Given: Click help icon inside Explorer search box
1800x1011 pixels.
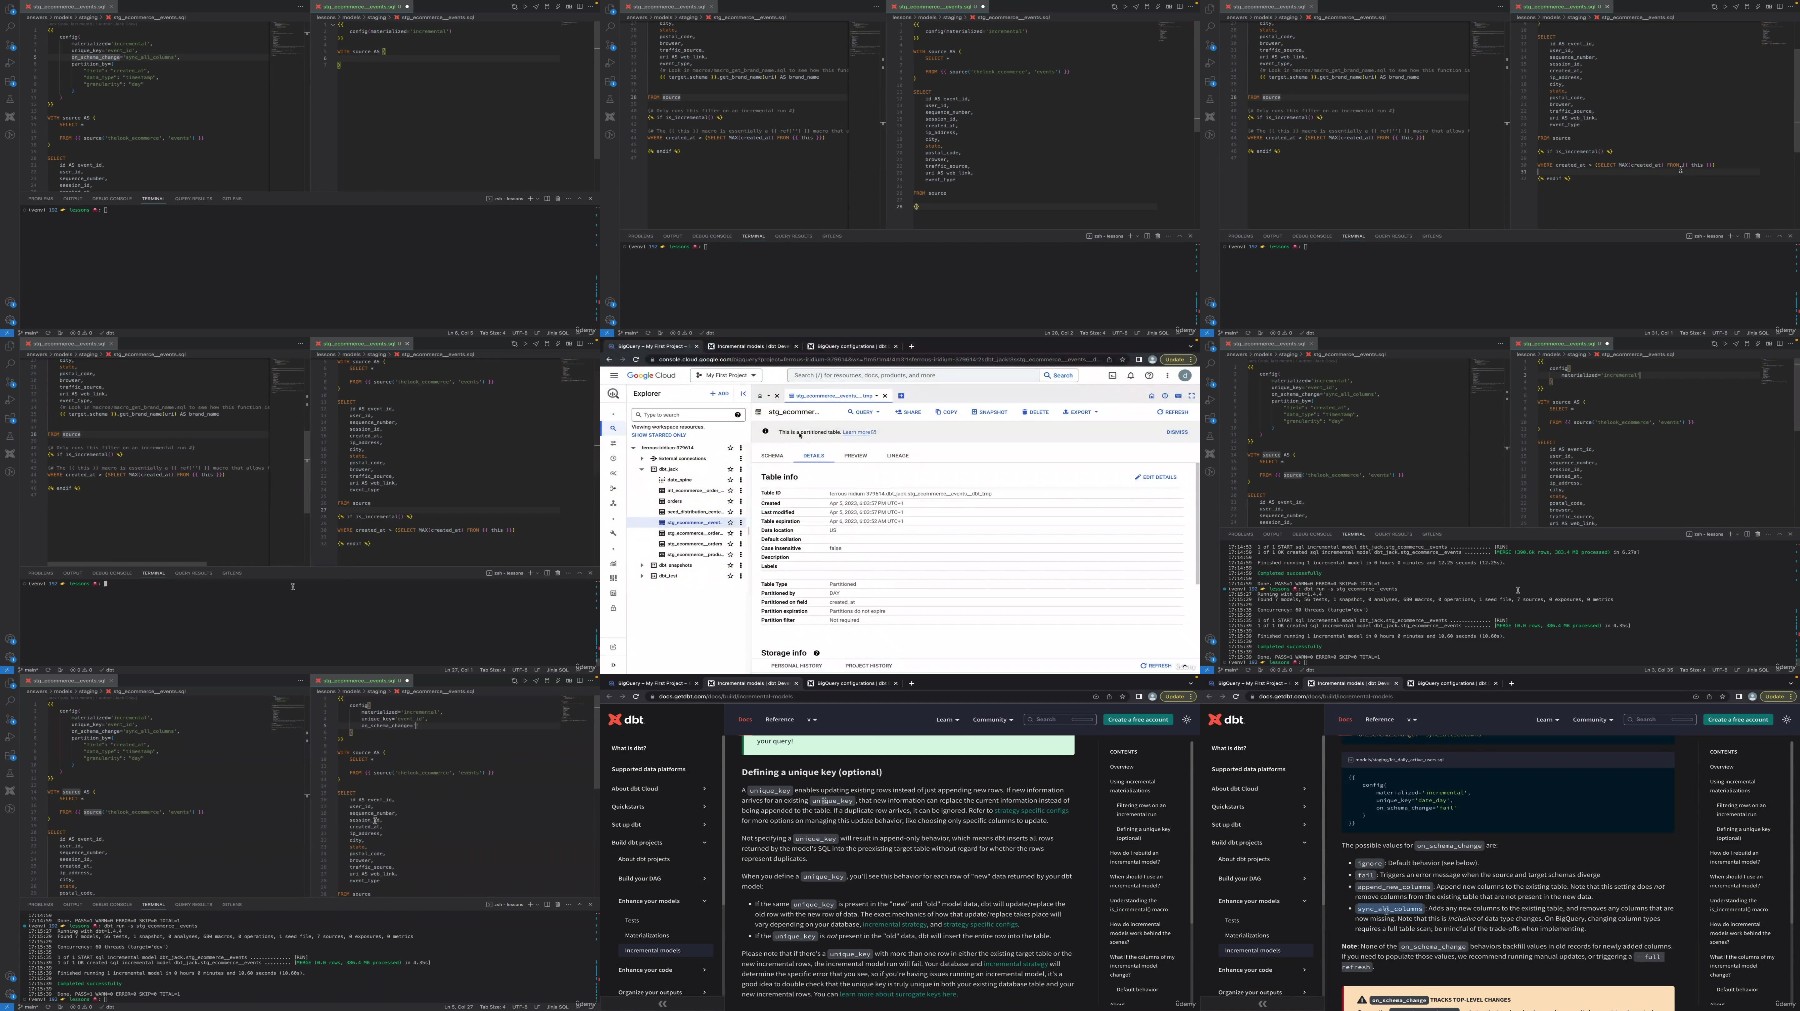Looking at the screenshot, I should click(738, 415).
